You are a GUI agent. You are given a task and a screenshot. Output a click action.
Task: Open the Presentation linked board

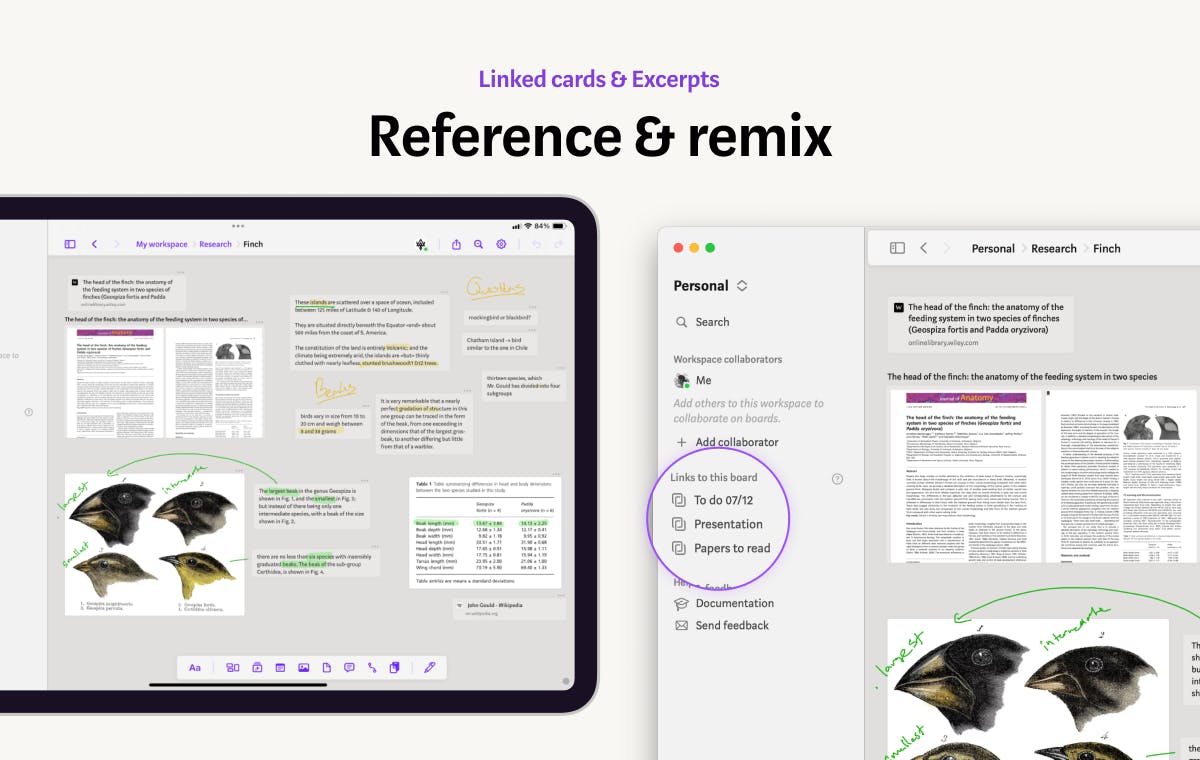click(x=718, y=524)
